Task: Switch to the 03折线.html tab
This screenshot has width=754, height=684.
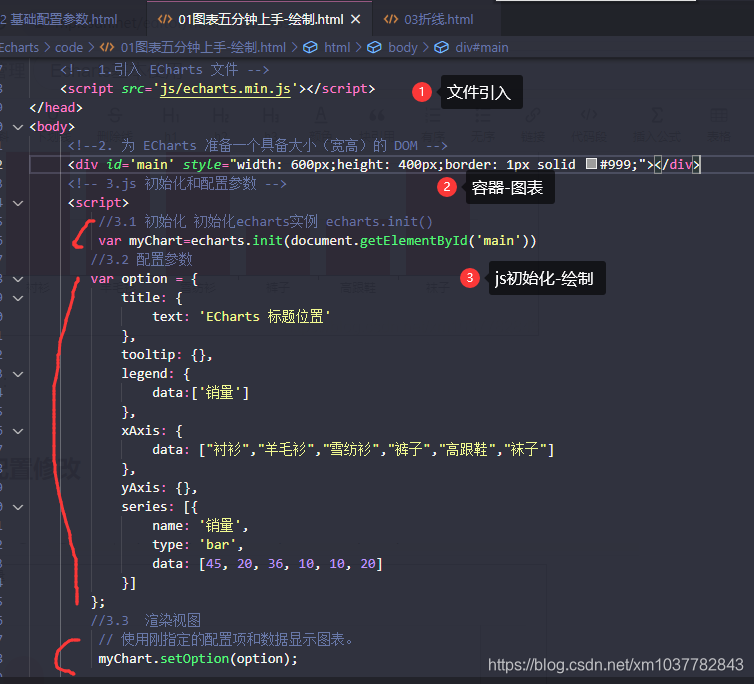Action: (438, 20)
